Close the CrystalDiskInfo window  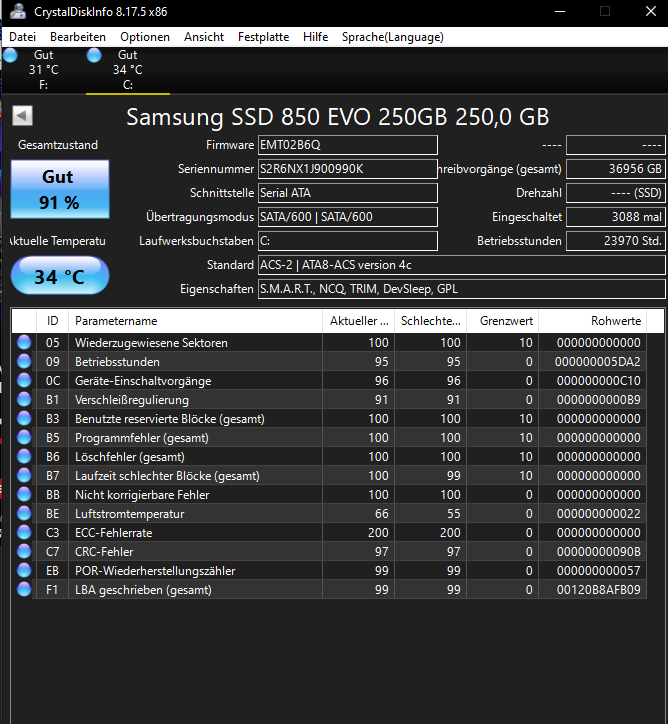tap(650, 12)
